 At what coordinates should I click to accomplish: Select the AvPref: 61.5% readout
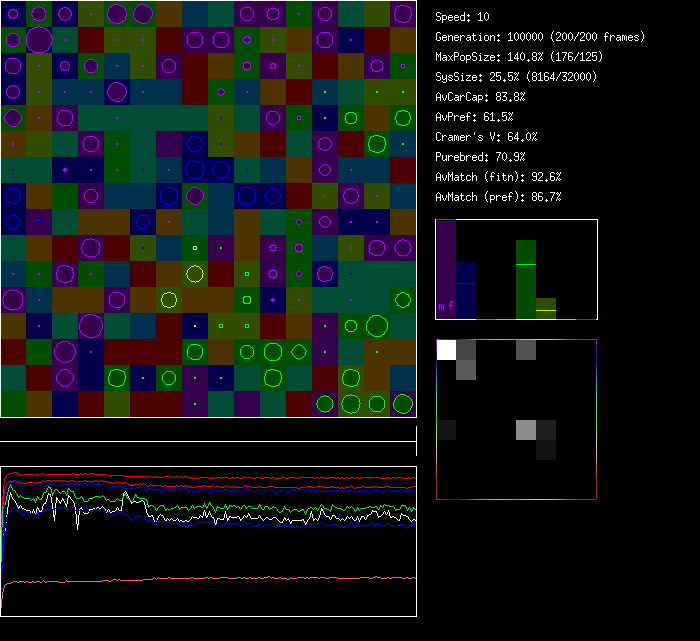475,117
